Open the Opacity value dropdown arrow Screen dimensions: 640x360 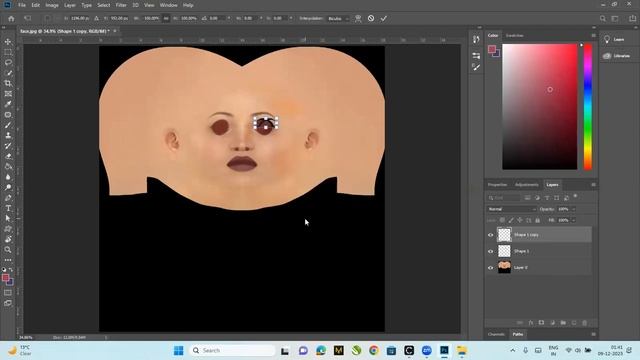[x=573, y=209]
